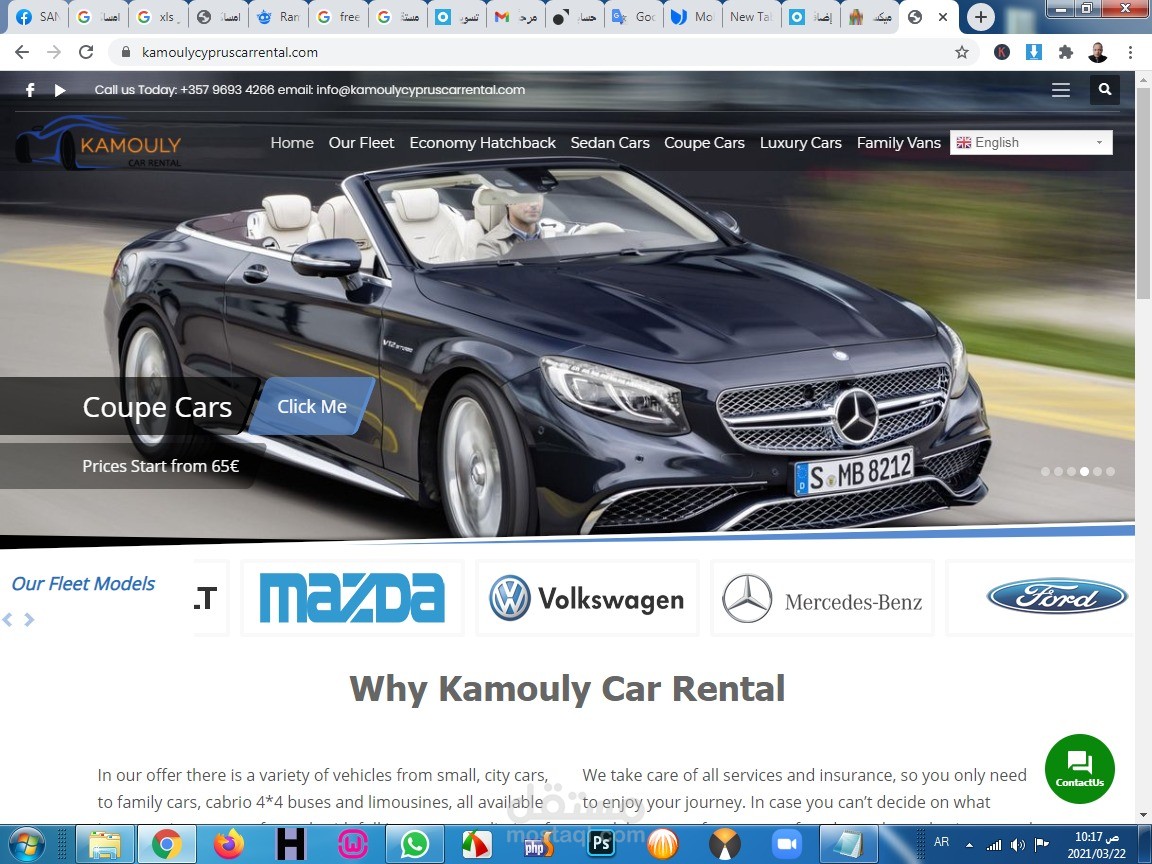Open the red K extension icon
The height and width of the screenshot is (864, 1152).
(x=1001, y=52)
